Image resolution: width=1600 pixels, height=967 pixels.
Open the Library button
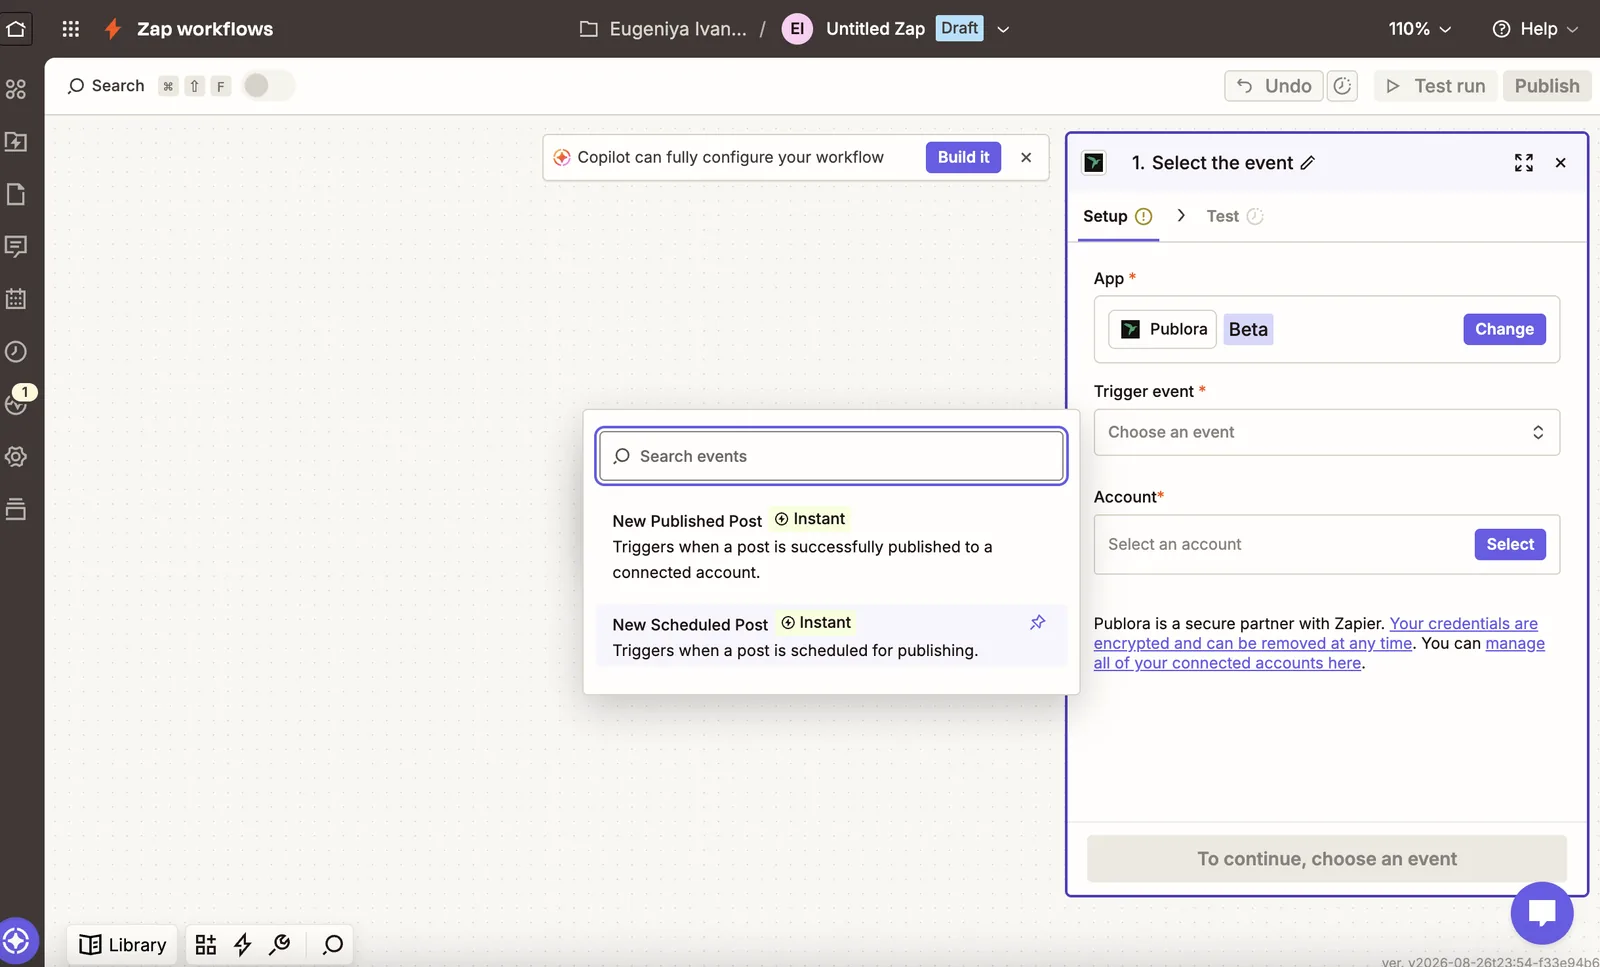(x=123, y=945)
